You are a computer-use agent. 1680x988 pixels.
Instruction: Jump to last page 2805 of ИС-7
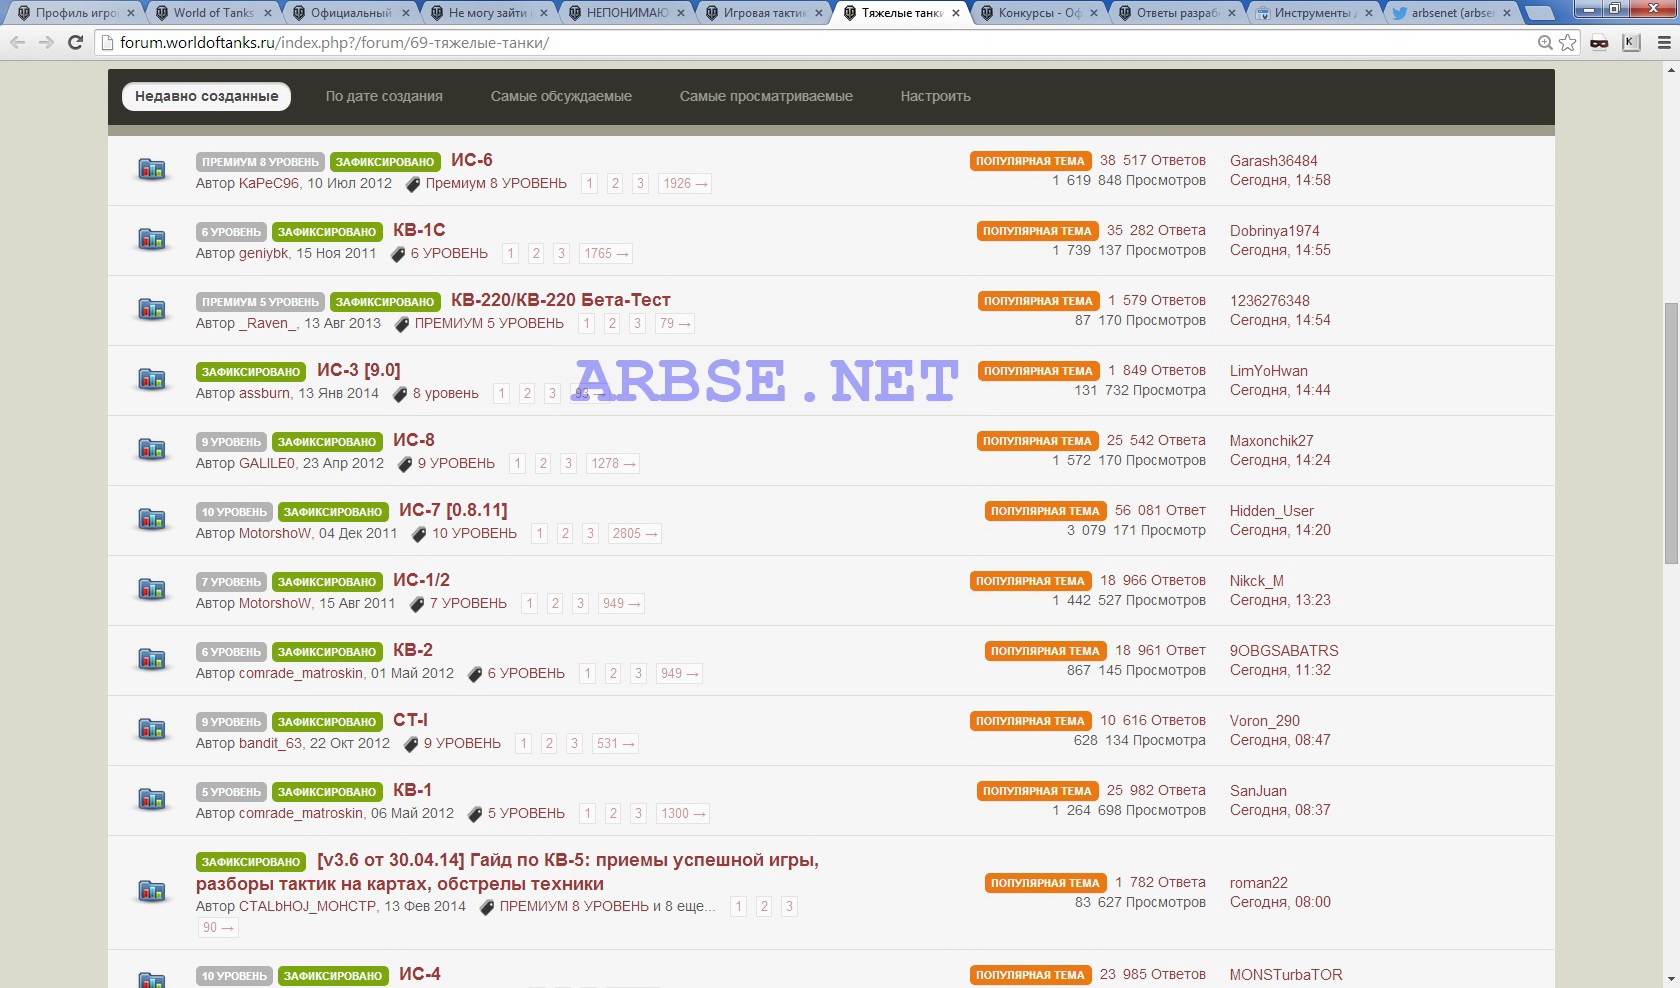pos(635,534)
